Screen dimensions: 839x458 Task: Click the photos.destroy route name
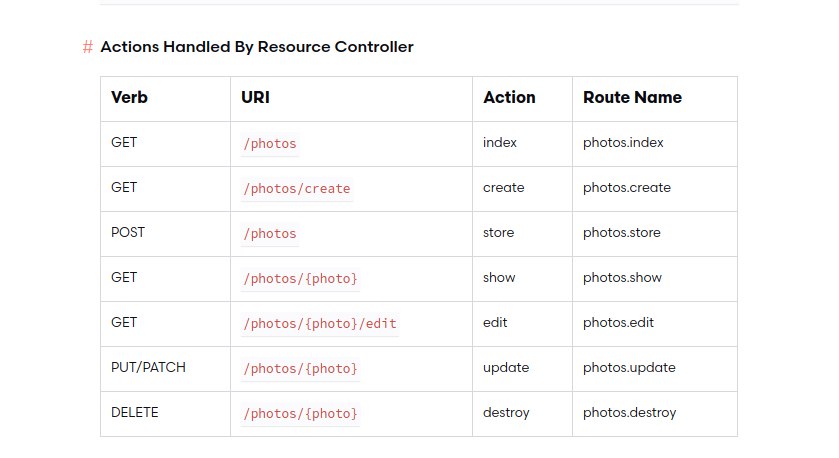coord(629,413)
